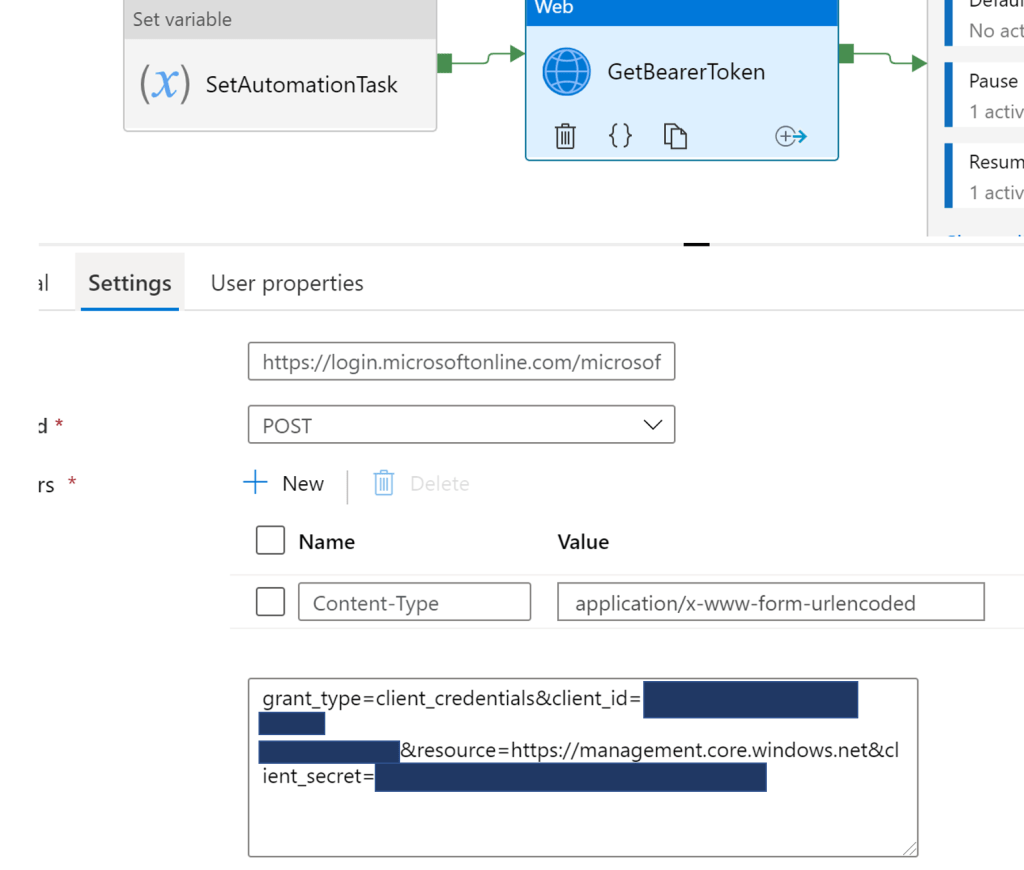The width and height of the screenshot is (1024, 870).
Task: Click add output arrow on GetBearerToken
Action: click(x=791, y=136)
